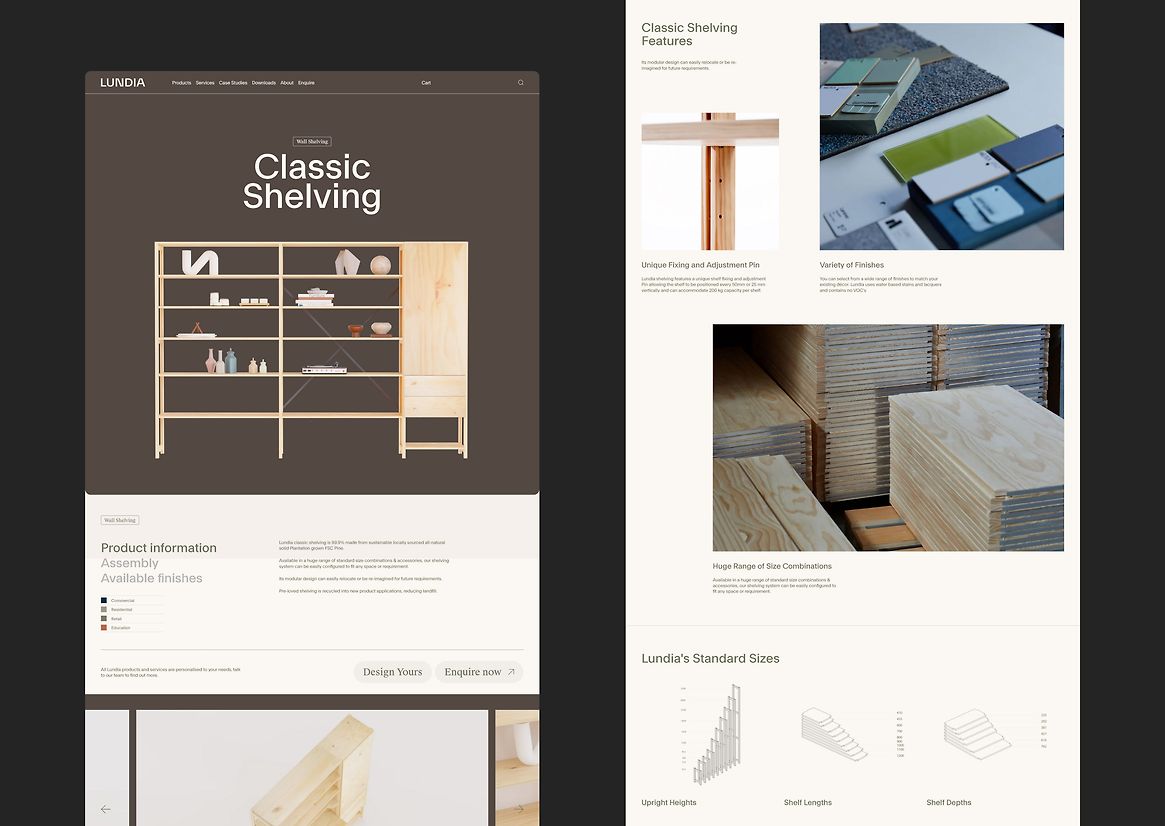This screenshot has width=1165, height=826.
Task: Select the Education color swatch
Action: [103, 628]
